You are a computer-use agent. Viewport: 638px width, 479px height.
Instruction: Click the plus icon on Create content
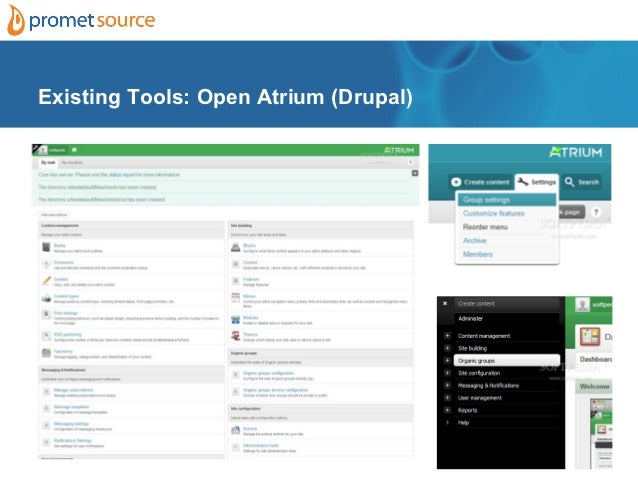[456, 182]
